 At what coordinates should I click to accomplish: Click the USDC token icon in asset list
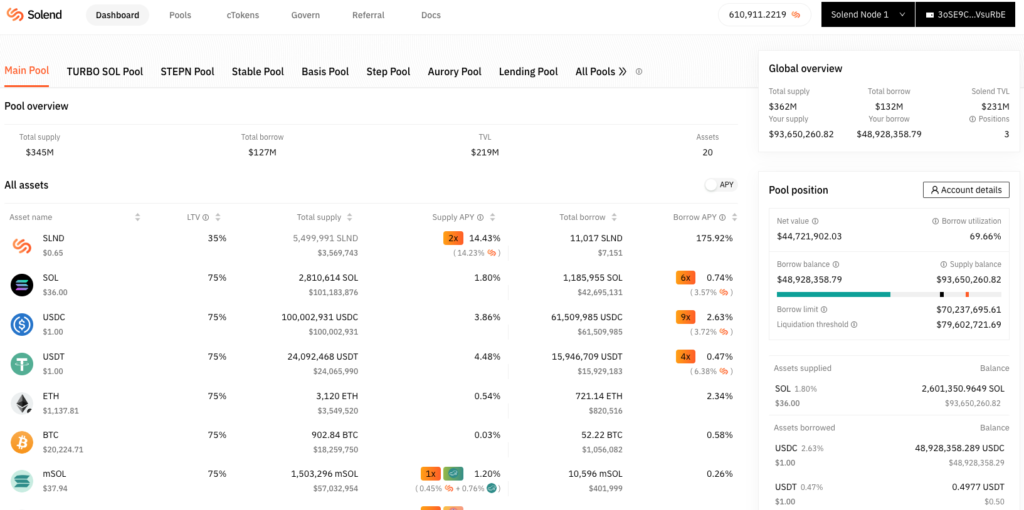click(22, 325)
